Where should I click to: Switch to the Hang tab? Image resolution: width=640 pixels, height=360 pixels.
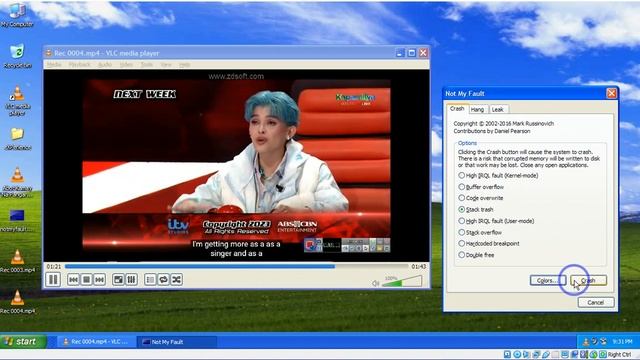[x=477, y=109]
